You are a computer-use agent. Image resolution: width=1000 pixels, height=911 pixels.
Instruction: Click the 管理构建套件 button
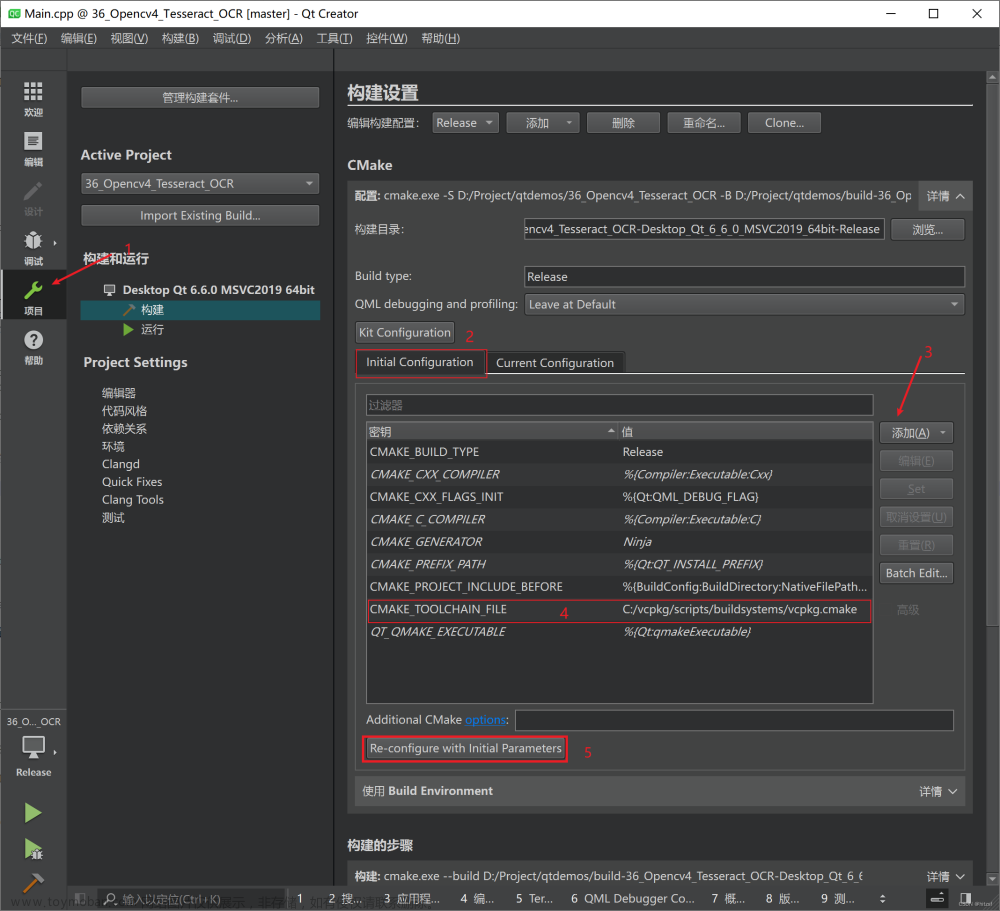(200, 98)
